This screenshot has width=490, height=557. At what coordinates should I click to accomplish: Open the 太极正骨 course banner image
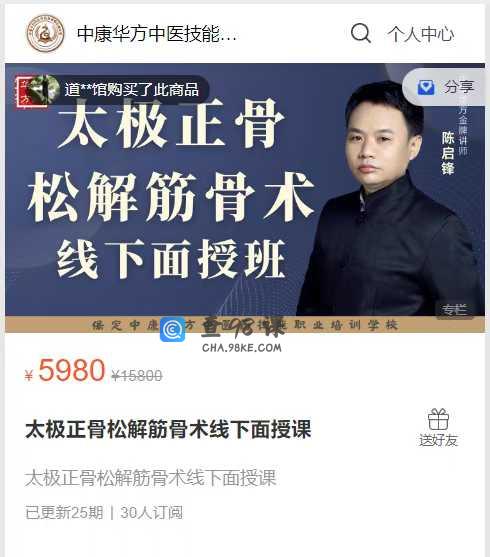245,198
